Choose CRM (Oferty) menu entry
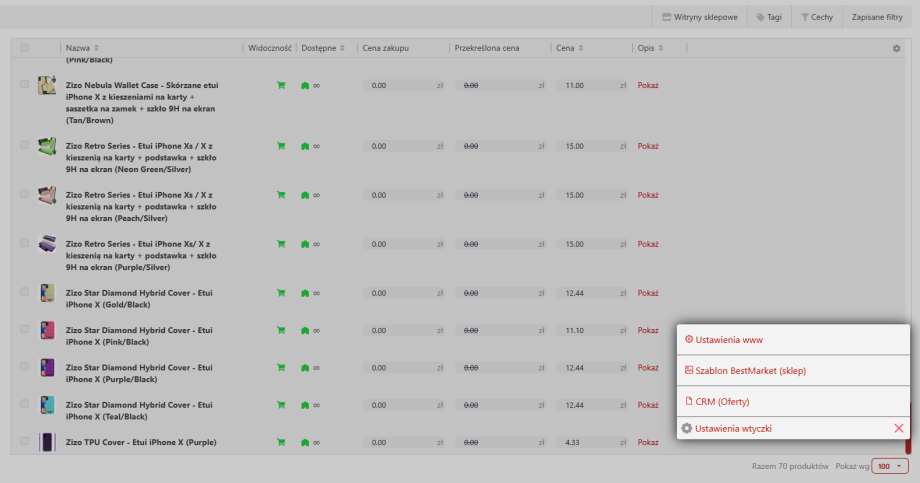920x483 pixels. click(793, 401)
